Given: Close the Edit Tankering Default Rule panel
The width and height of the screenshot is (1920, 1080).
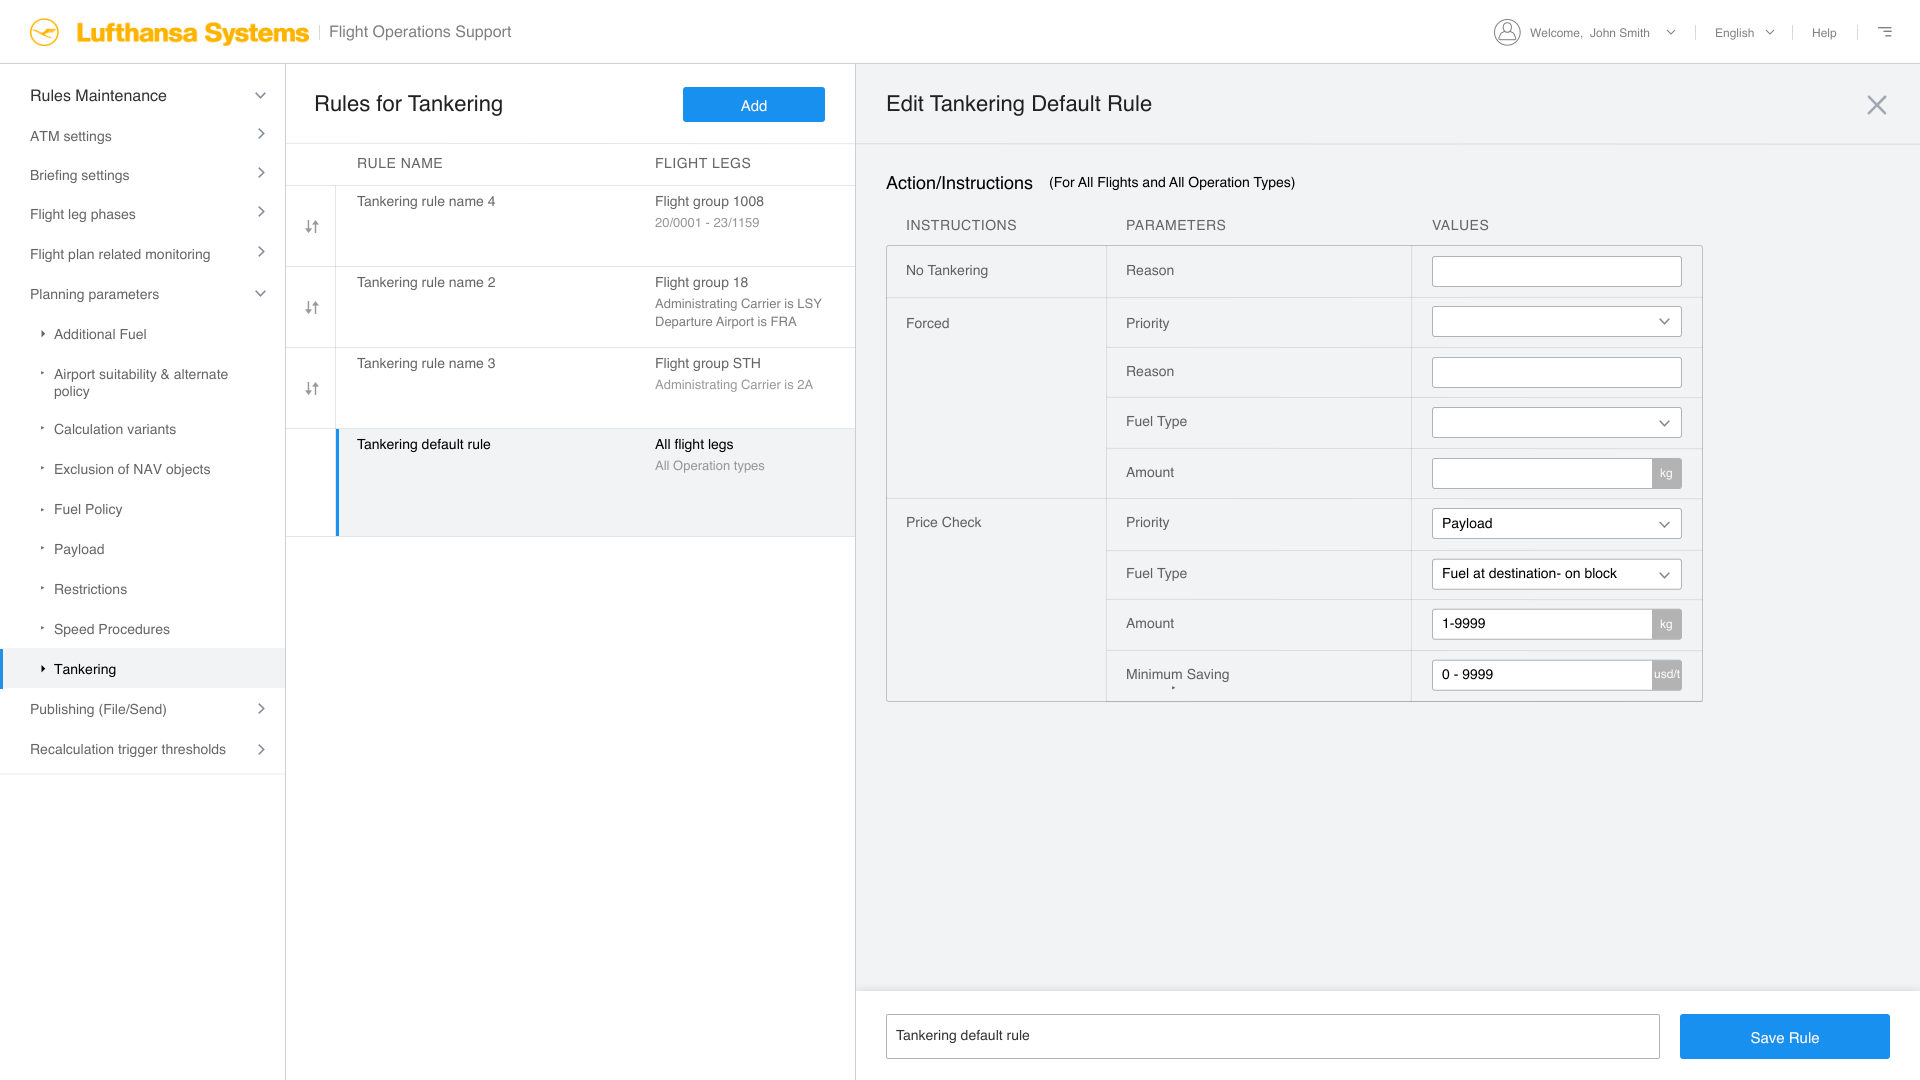Looking at the screenshot, I should 1876,105.
